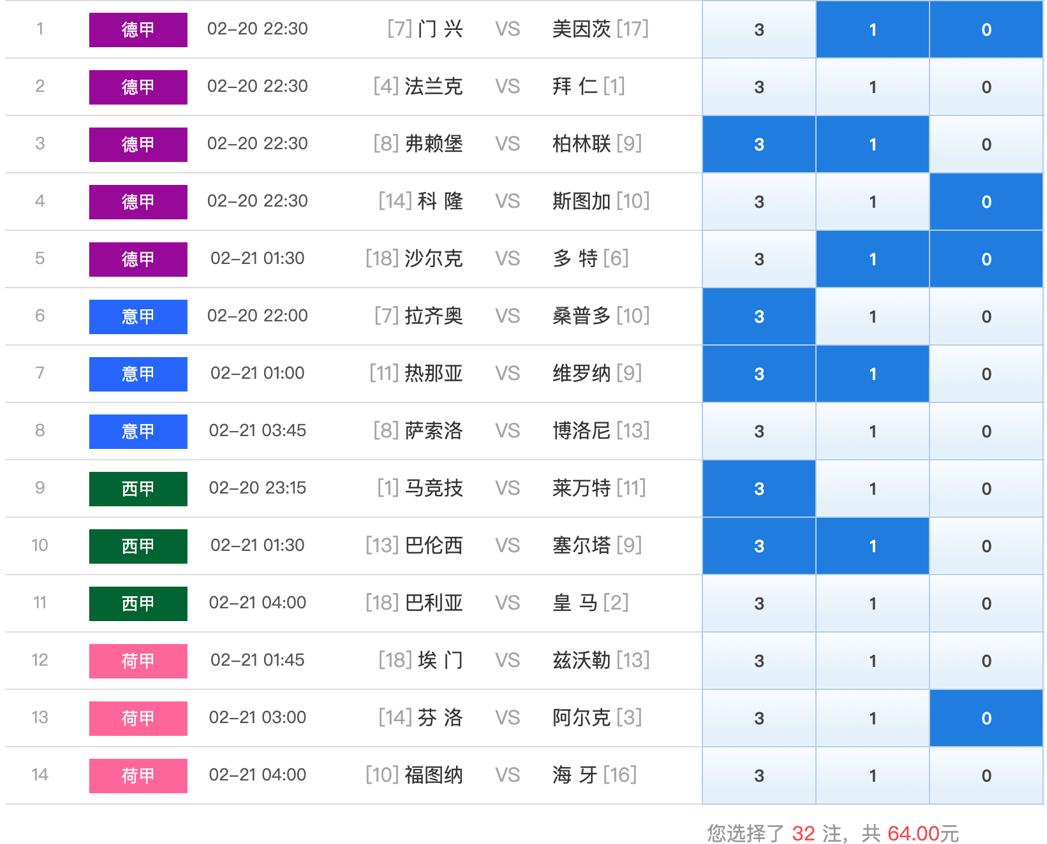Choose loss (0) for 巴利亚 vs 皇马
The image size is (1047, 844).
click(x=986, y=604)
